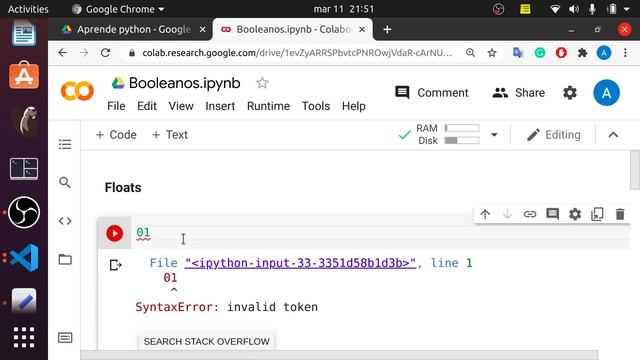Open cell editor settings gear
This screenshot has width=640, height=360.
tap(575, 214)
